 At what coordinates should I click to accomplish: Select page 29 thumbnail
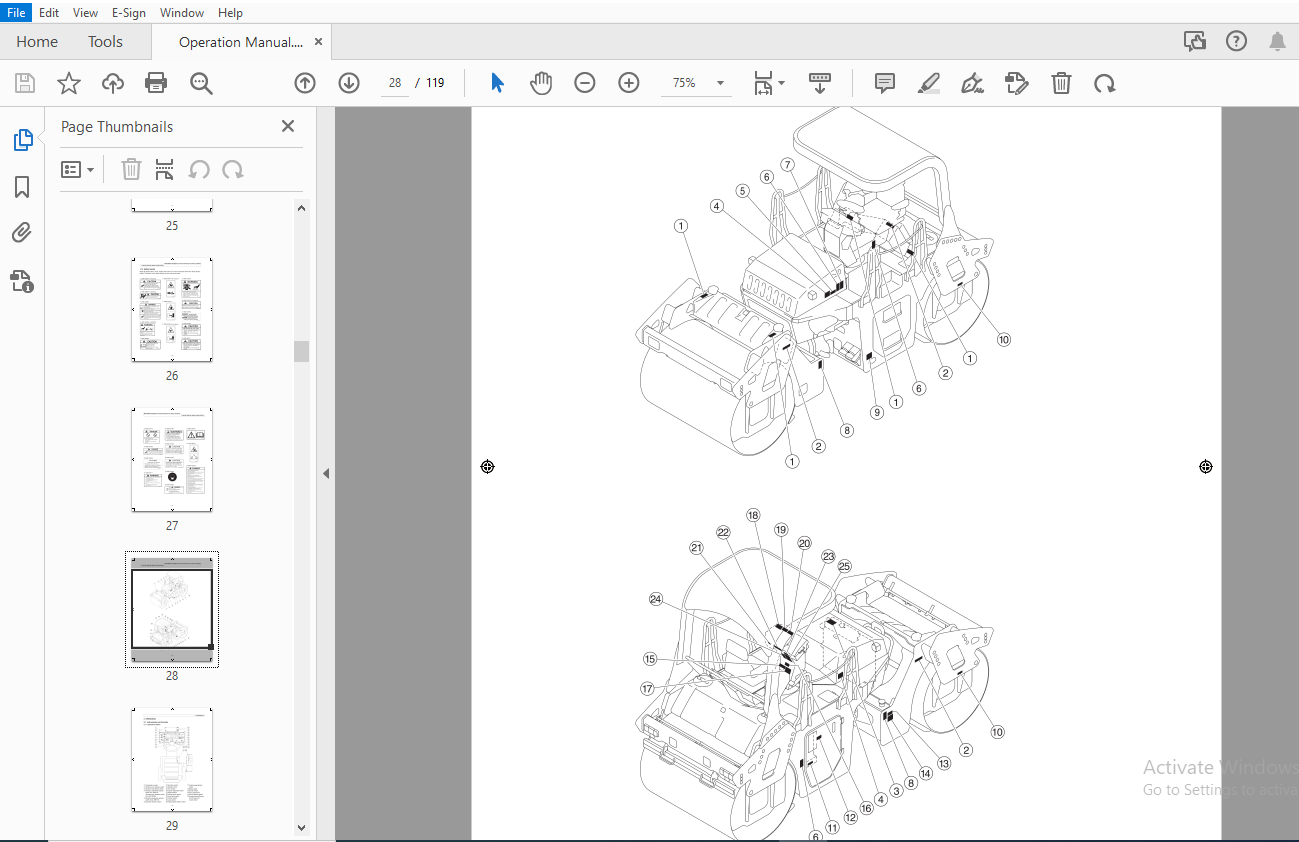tap(172, 759)
